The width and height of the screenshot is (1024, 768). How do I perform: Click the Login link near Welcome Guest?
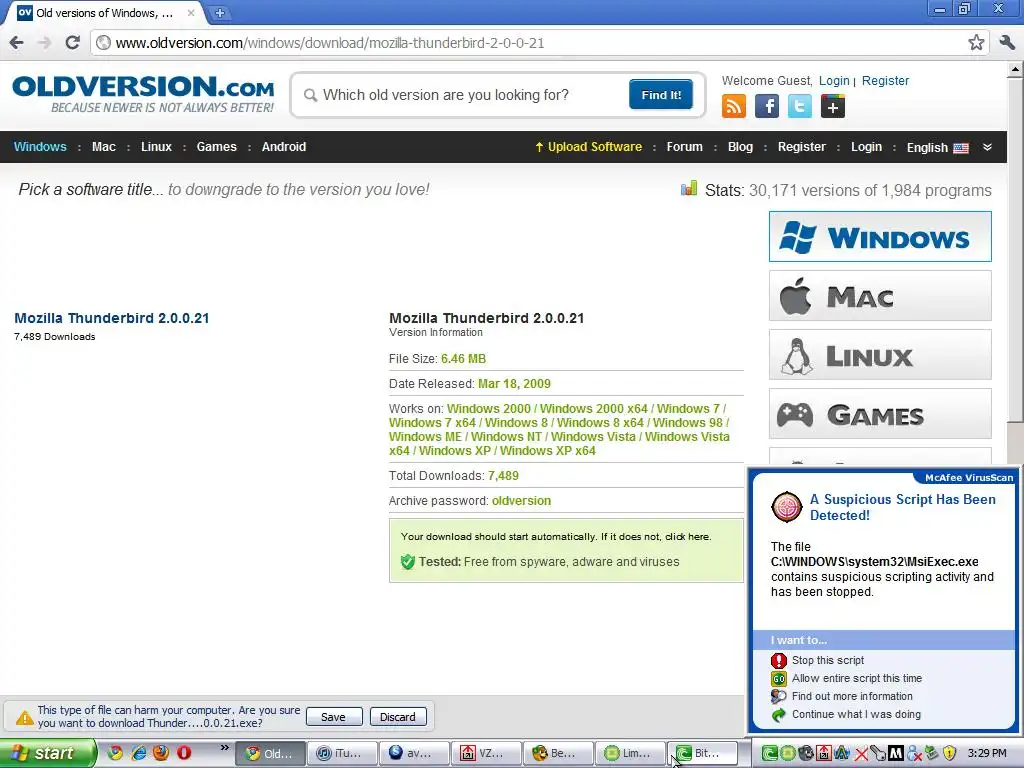tap(834, 81)
